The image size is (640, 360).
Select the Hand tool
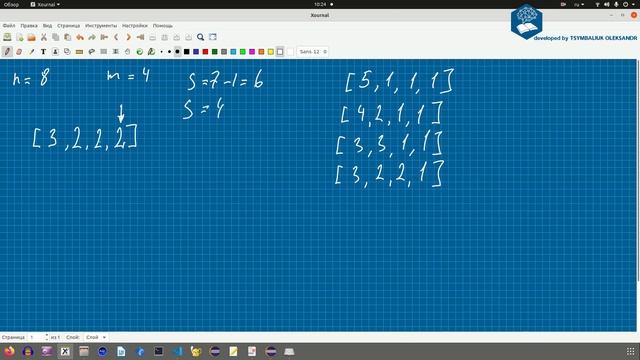tap(128, 52)
